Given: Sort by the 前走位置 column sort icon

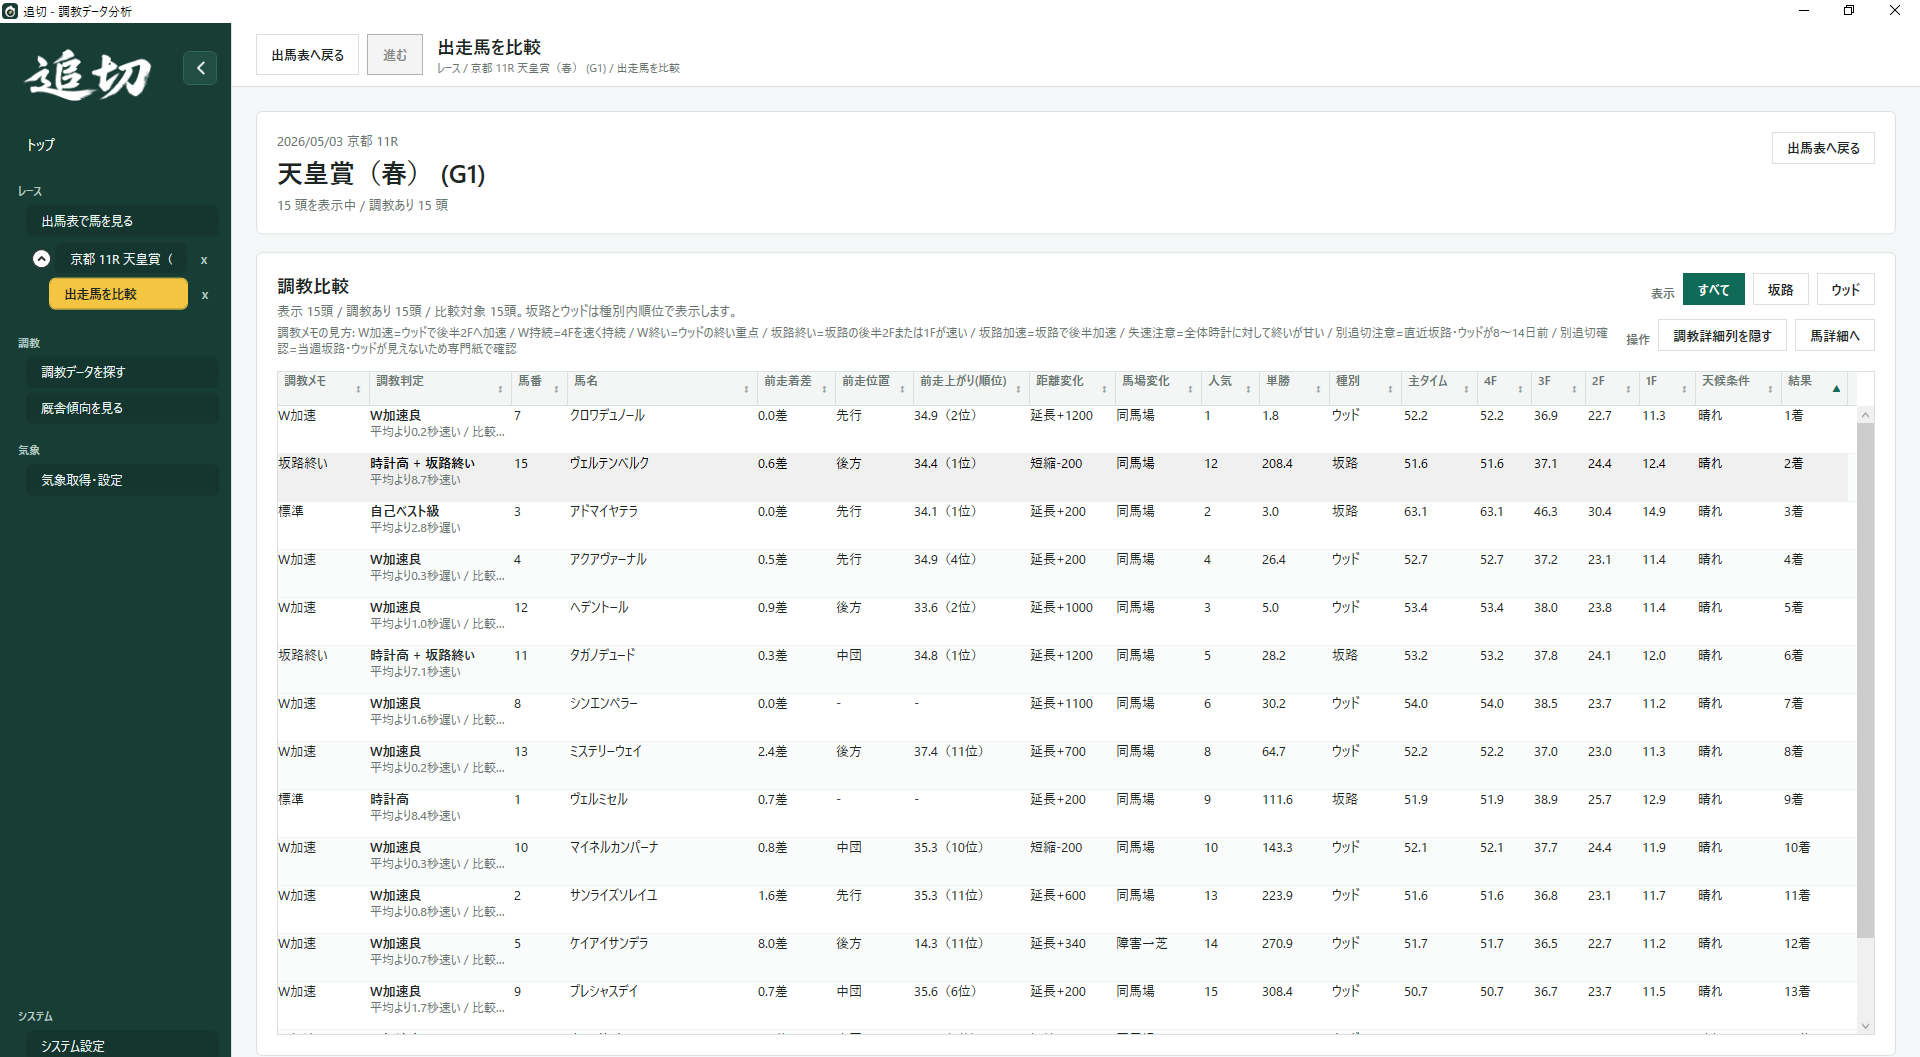Looking at the screenshot, I should tap(902, 389).
